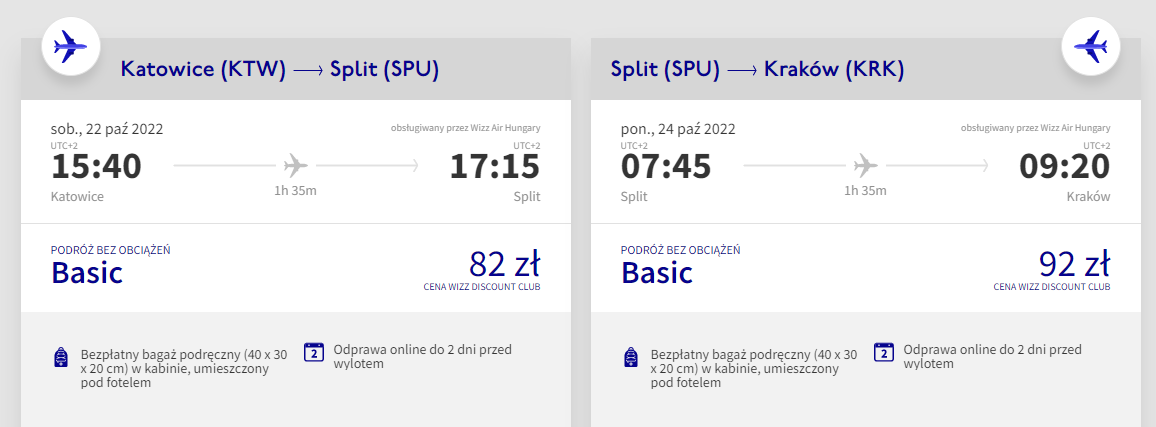Screen dimensions: 1156x427
Task: Select the Katowice (KTW) to Split (SPU) header
Action: click(280, 69)
